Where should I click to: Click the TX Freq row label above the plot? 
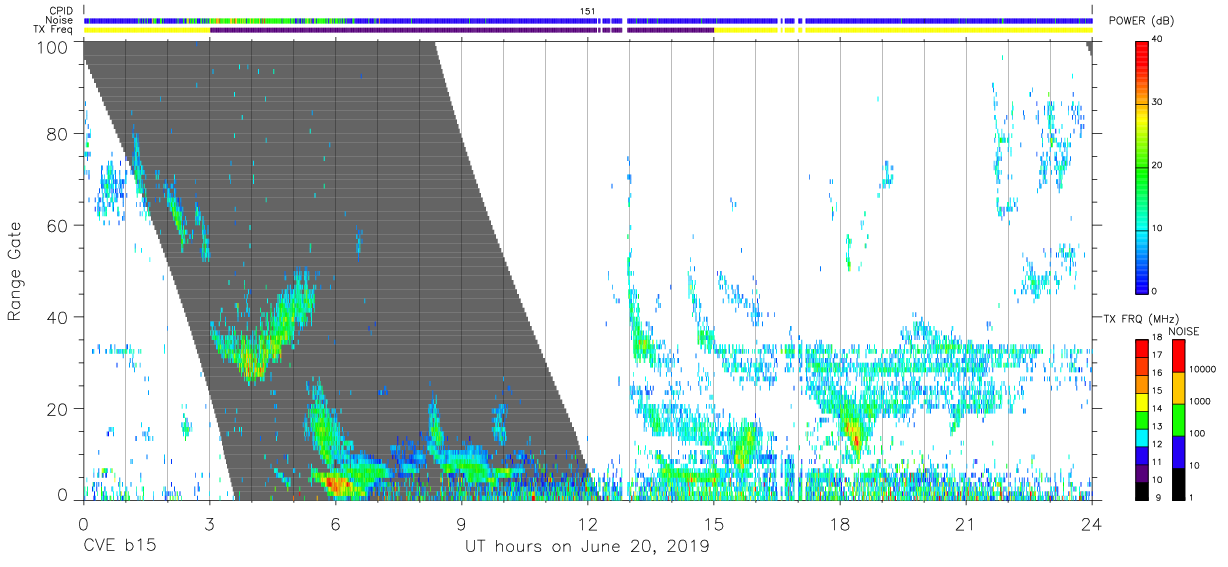(52, 30)
